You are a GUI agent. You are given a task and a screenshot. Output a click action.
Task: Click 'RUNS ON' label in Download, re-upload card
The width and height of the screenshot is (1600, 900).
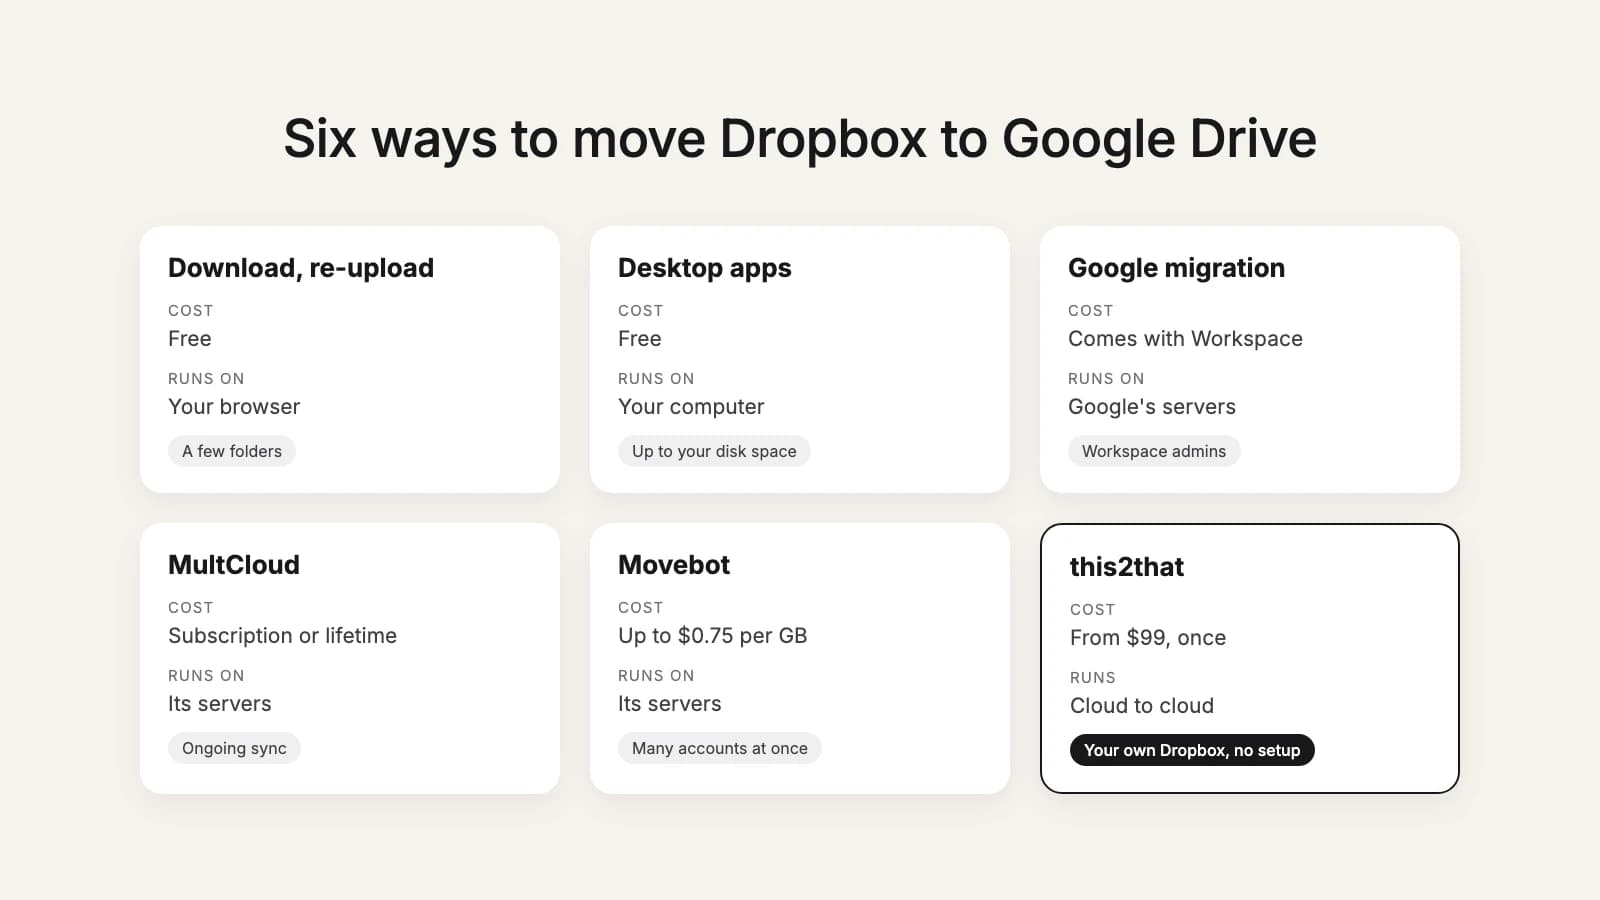[206, 379]
